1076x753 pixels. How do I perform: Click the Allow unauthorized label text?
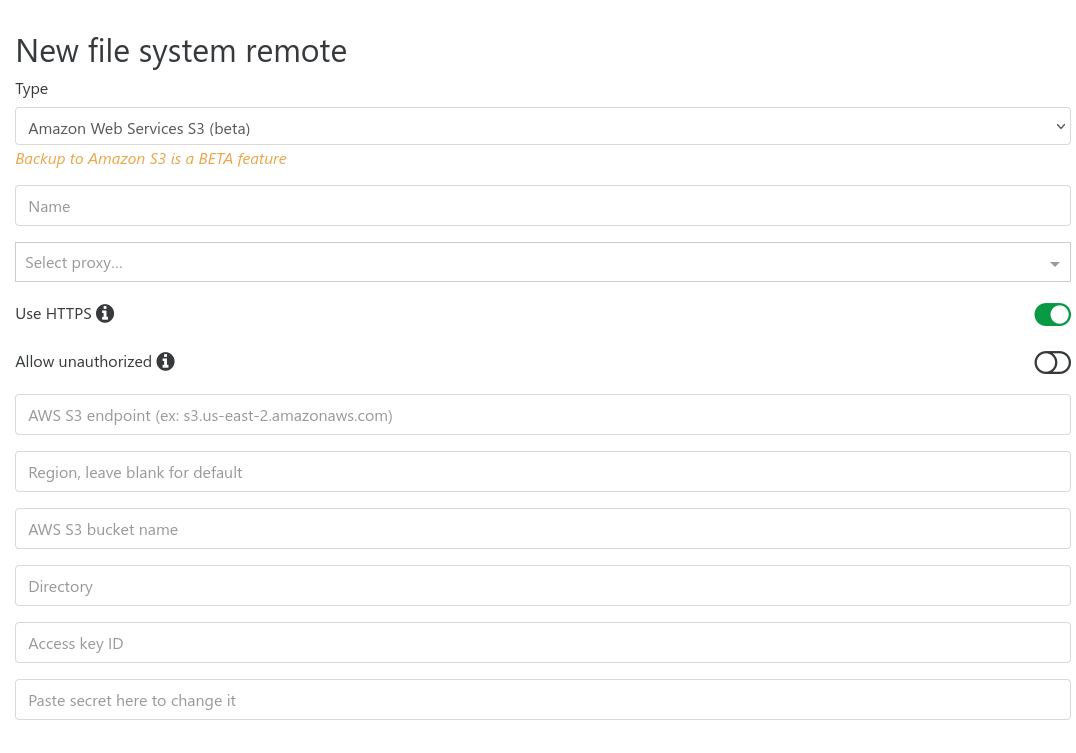[x=83, y=362]
